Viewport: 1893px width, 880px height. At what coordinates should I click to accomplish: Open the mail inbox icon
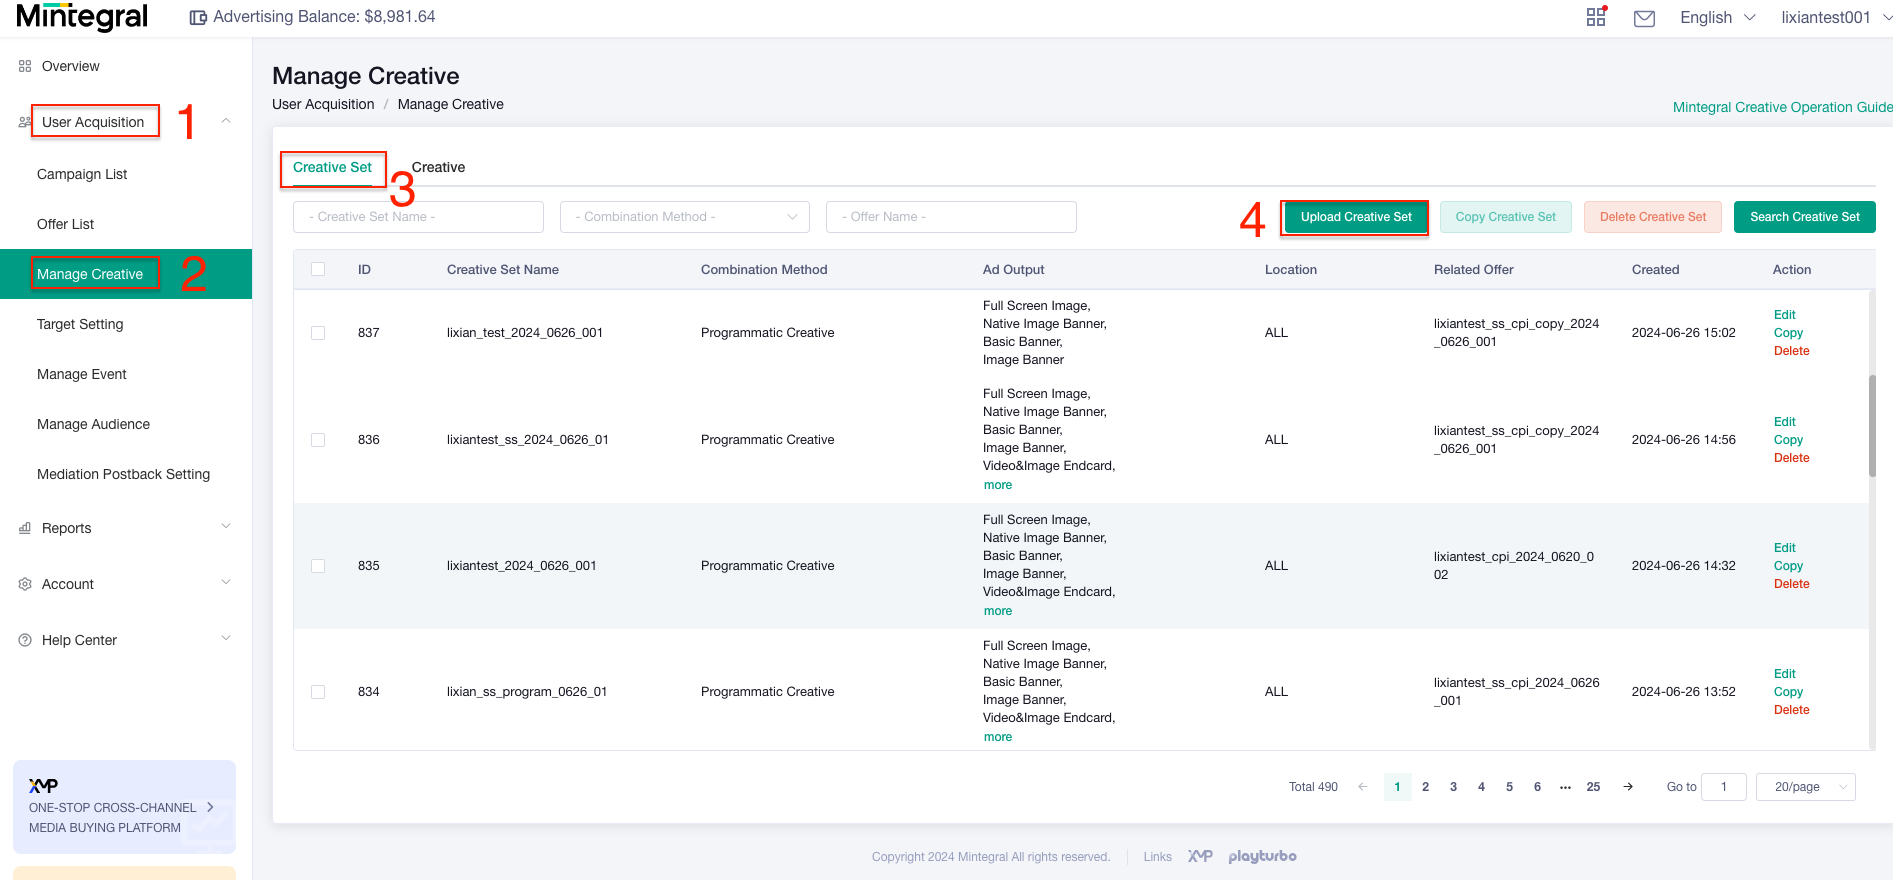pos(1644,18)
